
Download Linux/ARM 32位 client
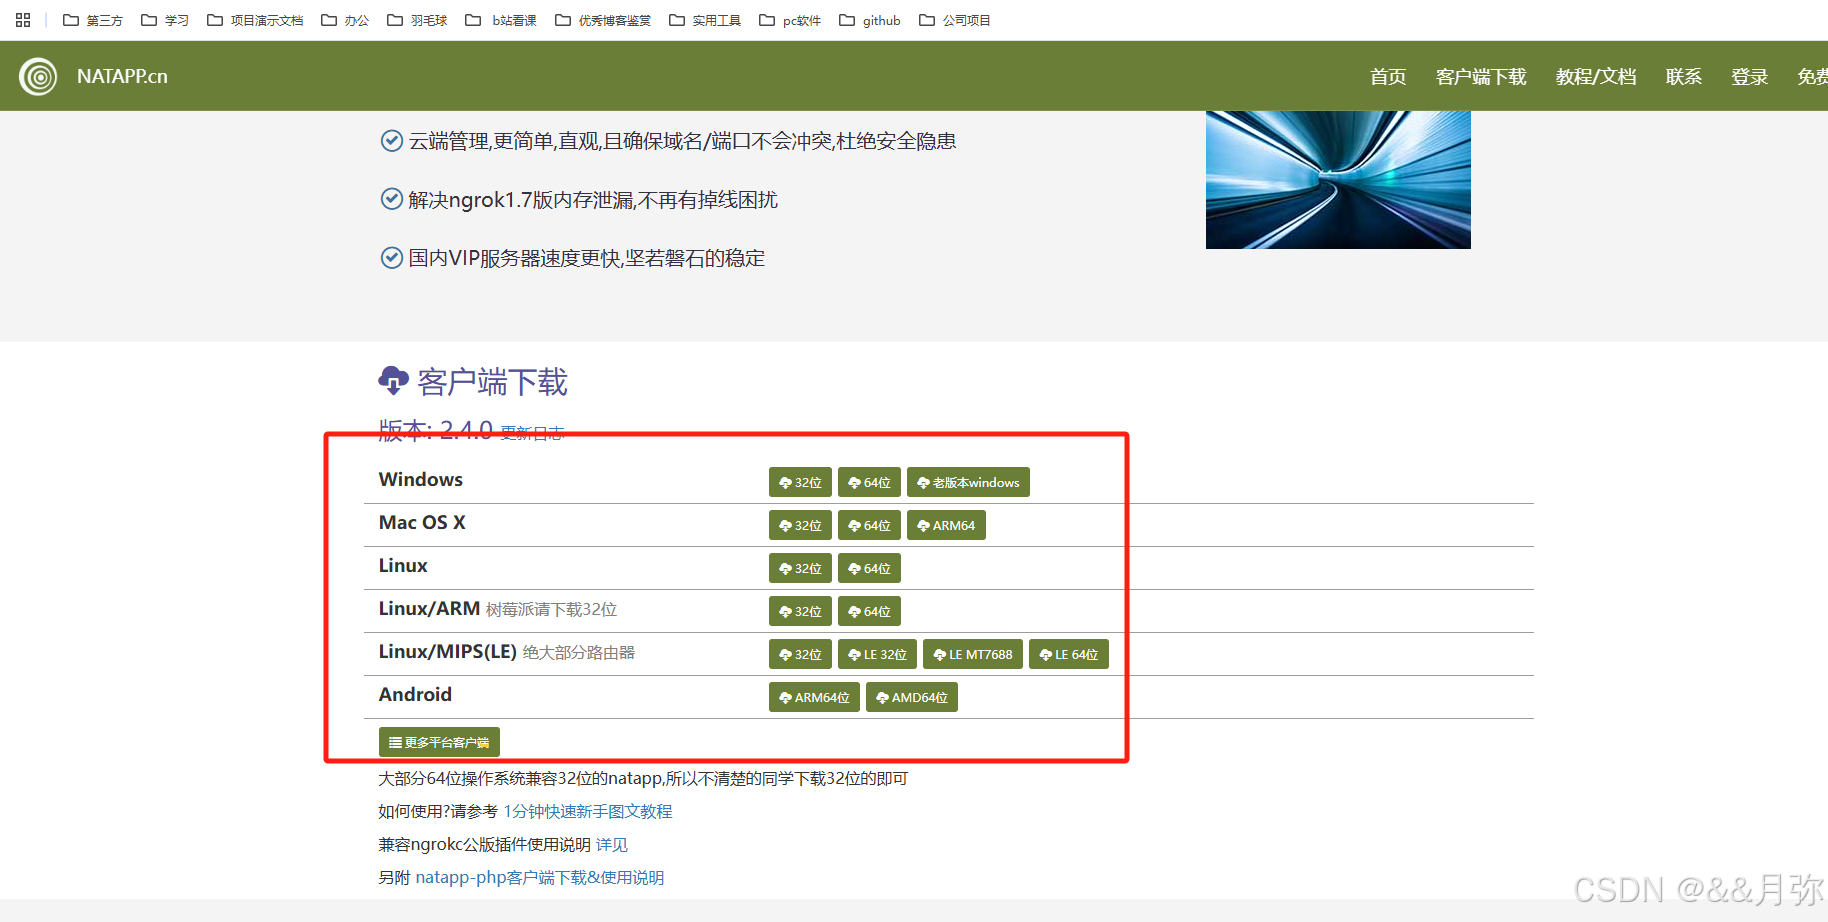800,611
